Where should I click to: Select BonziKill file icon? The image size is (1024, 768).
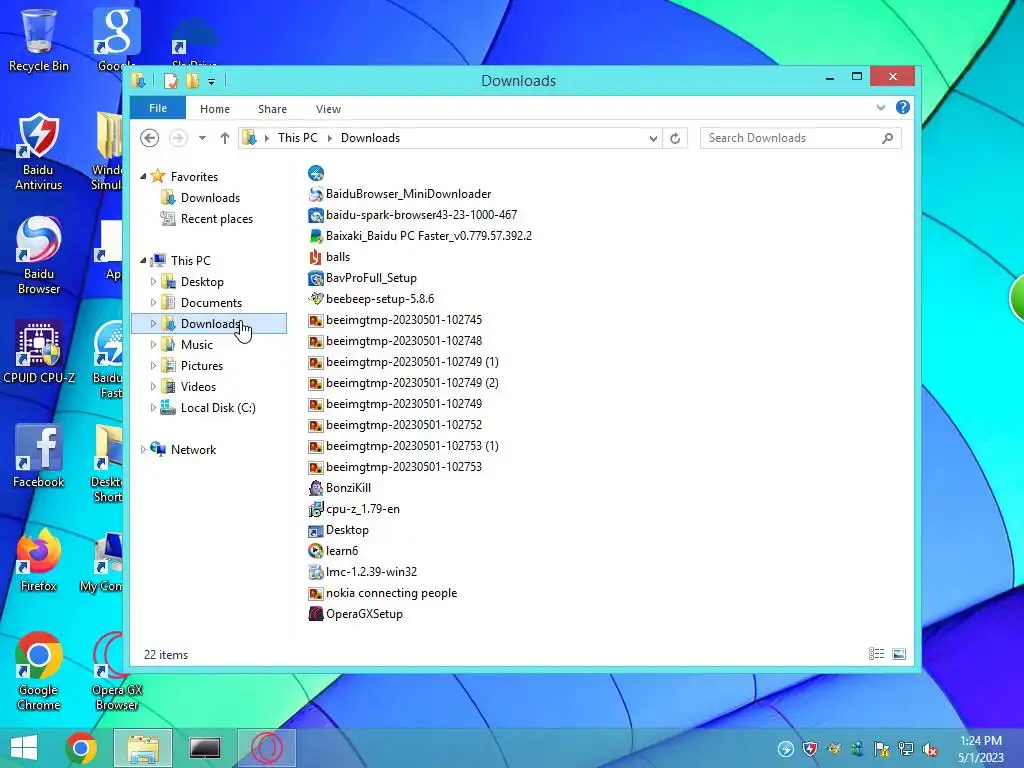click(x=315, y=488)
